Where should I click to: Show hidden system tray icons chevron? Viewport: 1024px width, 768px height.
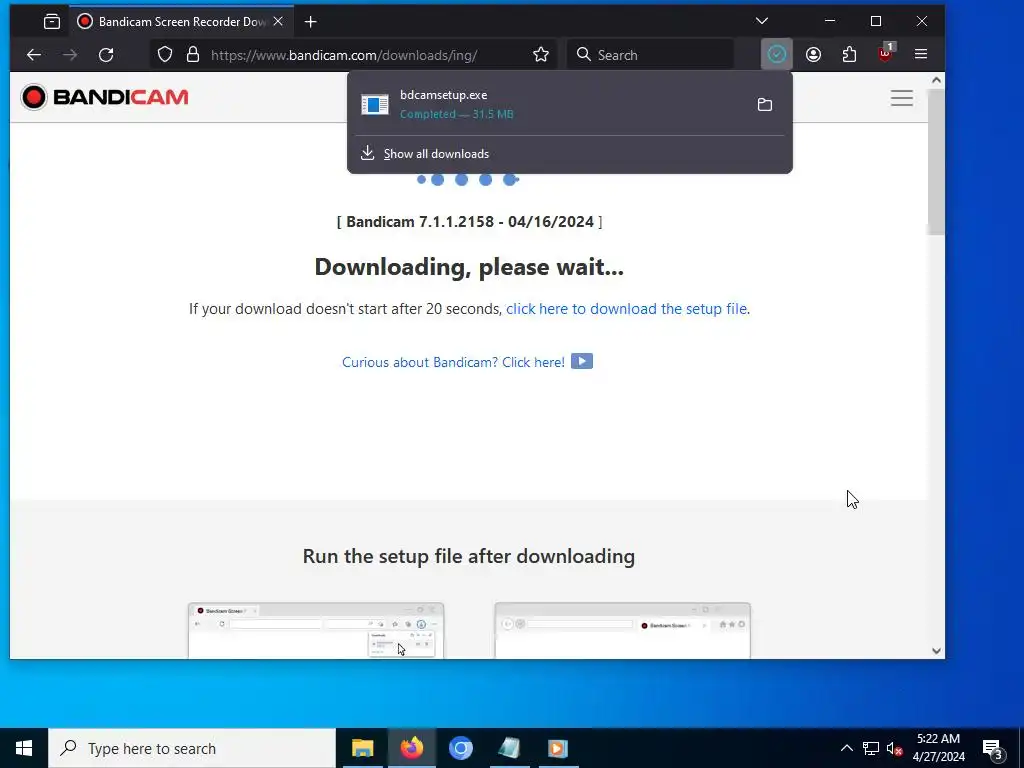point(846,748)
